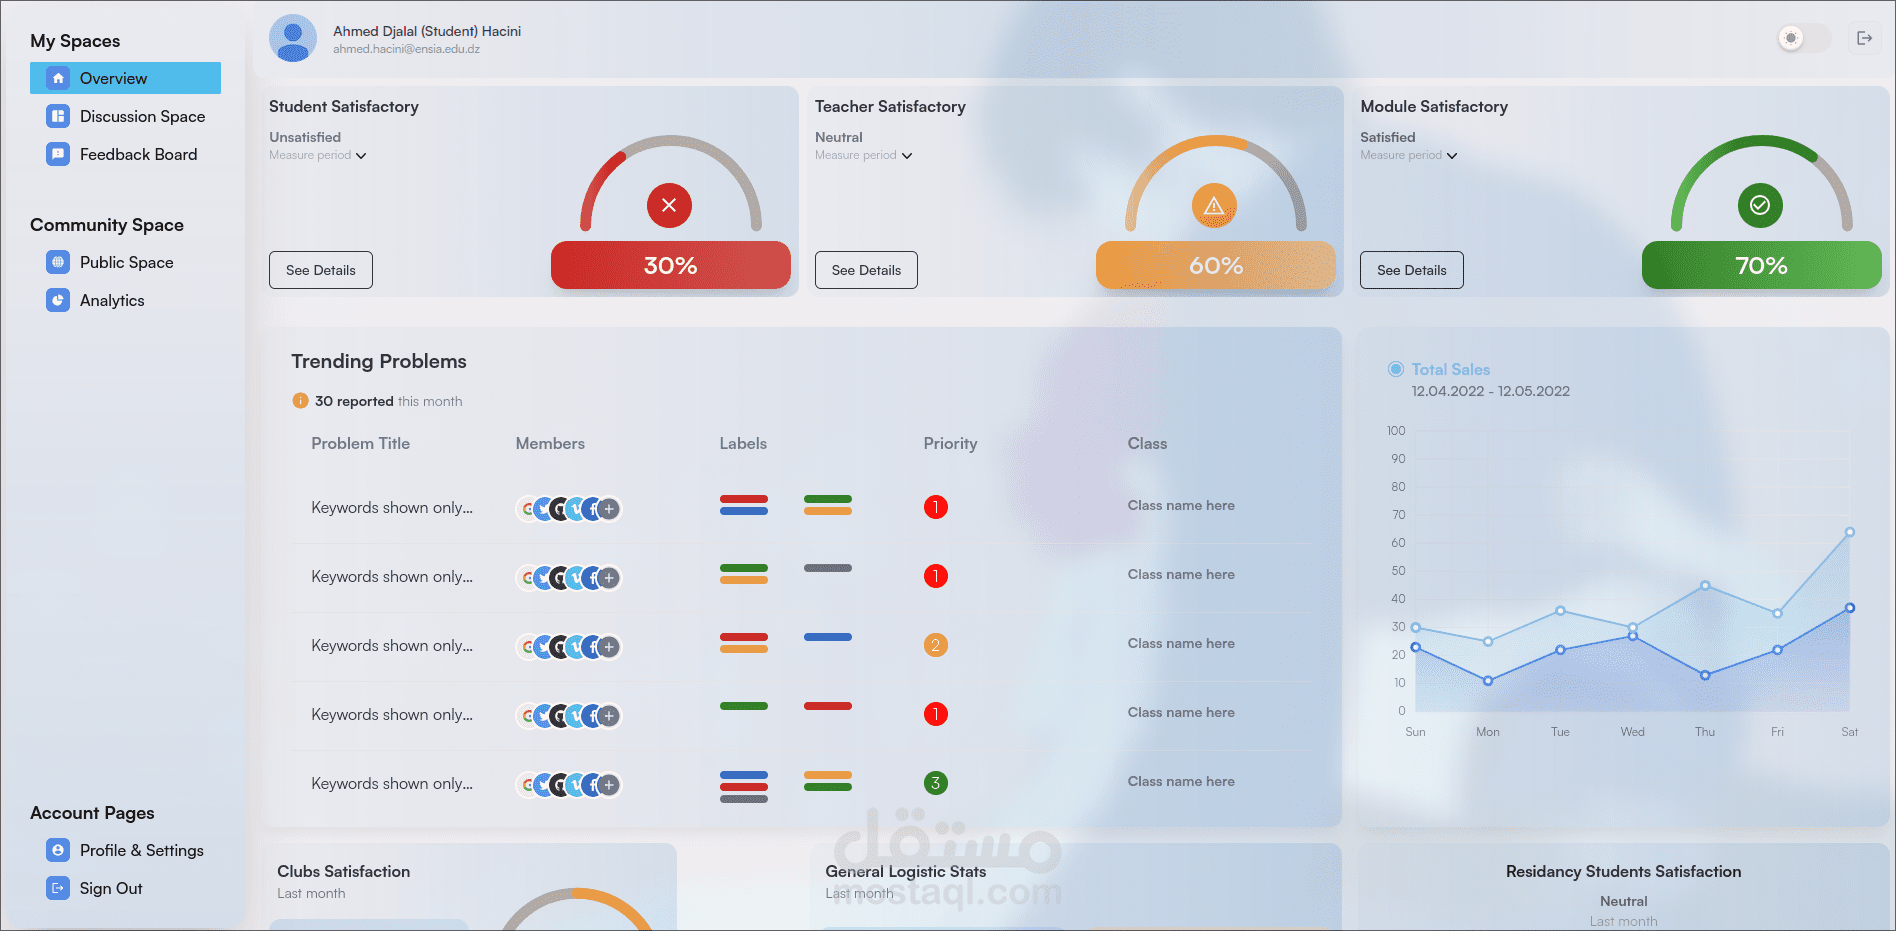Click the Public Space globe icon
This screenshot has height=931, width=1896.
(x=58, y=262)
